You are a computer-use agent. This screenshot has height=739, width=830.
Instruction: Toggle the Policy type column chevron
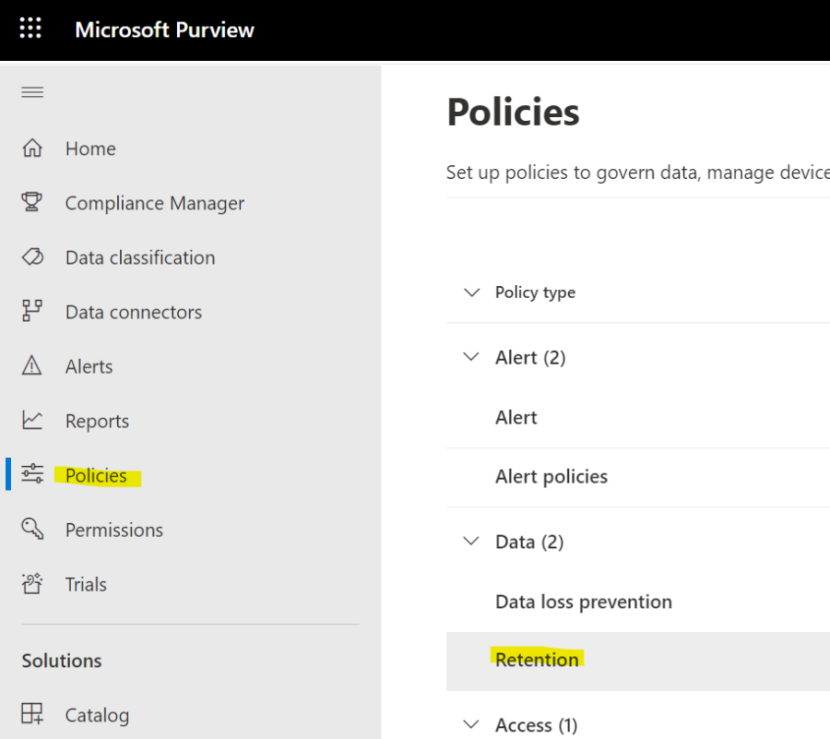point(472,292)
